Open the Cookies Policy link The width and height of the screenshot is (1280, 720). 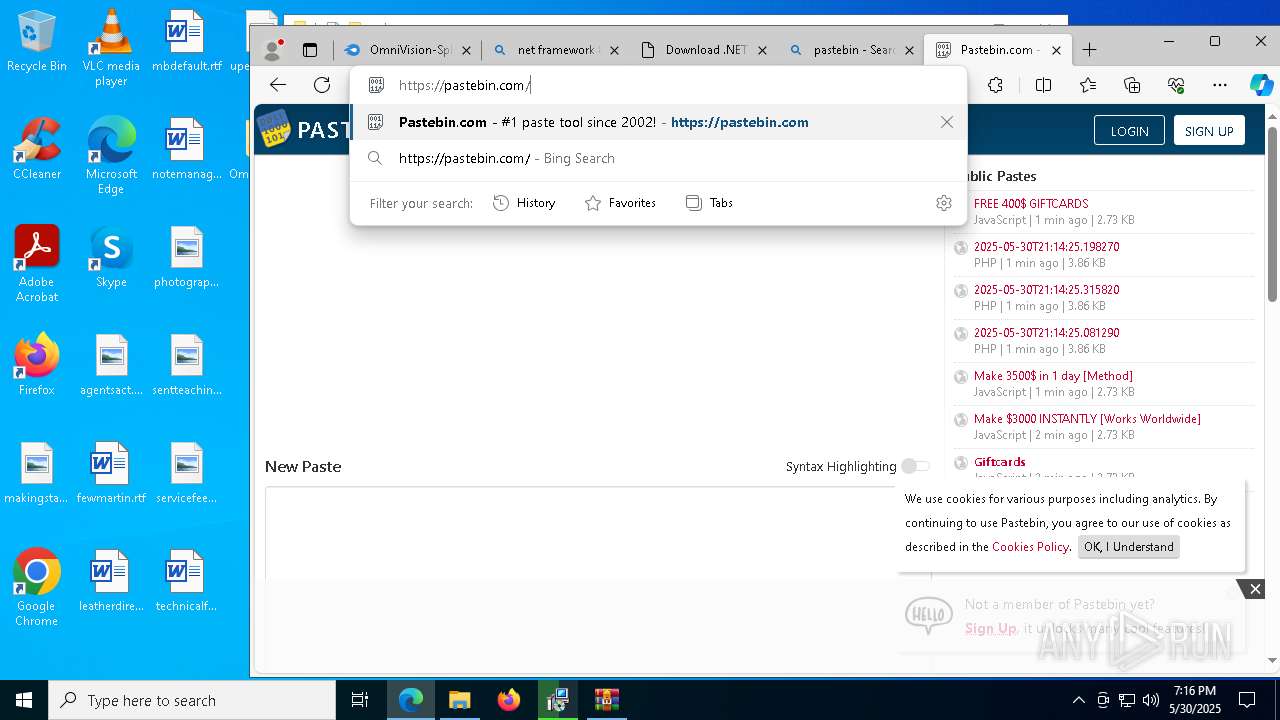tap(1030, 547)
